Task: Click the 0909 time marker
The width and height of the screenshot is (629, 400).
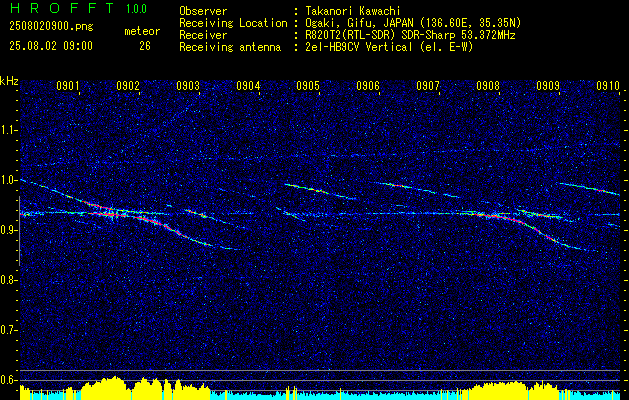Action: [x=548, y=85]
